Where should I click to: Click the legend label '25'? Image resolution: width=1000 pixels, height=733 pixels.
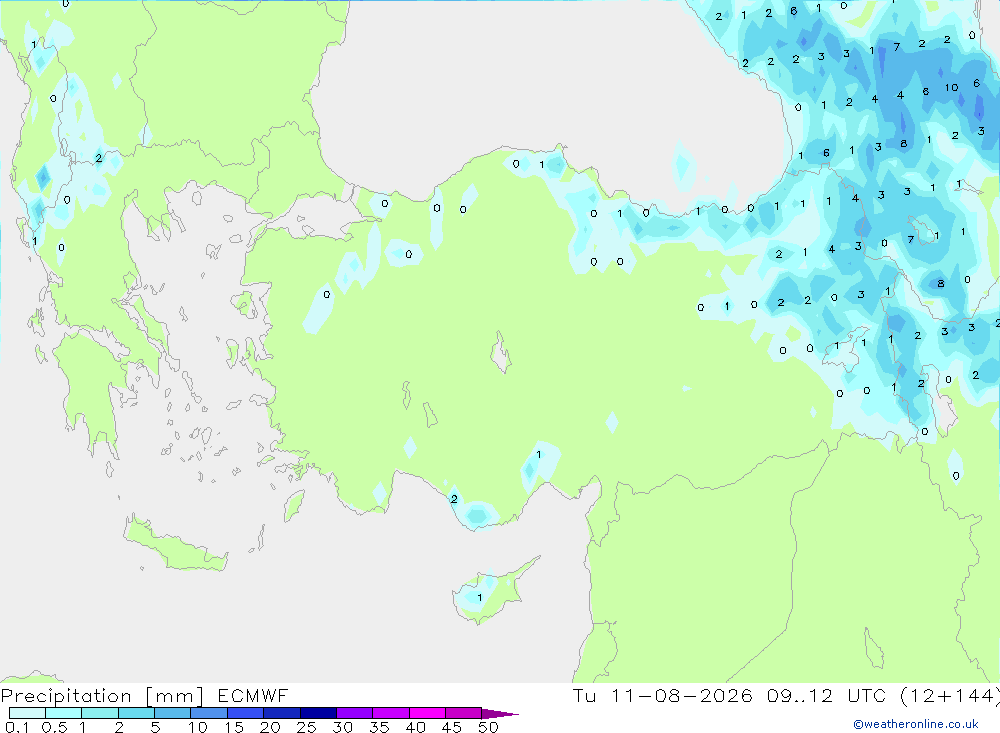pos(307,727)
